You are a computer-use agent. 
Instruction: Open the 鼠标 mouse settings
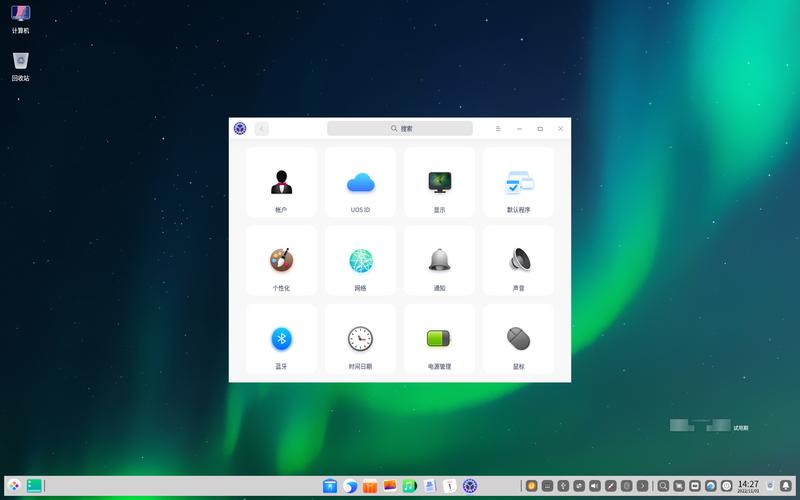click(x=518, y=339)
